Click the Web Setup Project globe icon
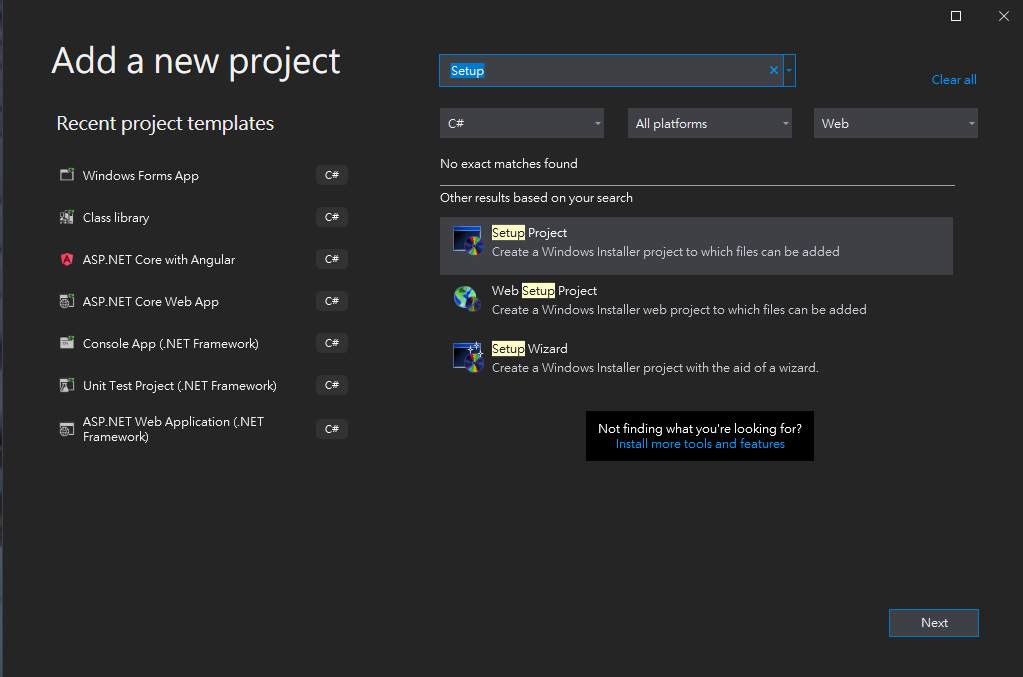 tap(468, 299)
